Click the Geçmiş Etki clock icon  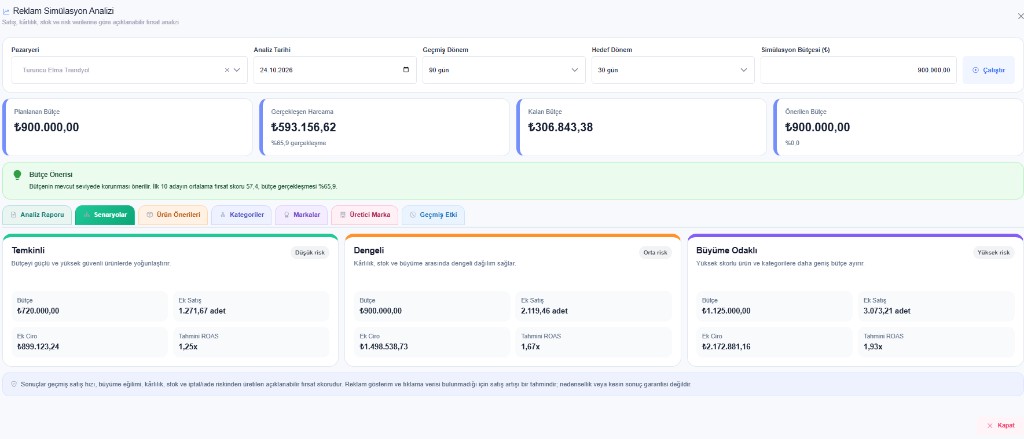412,215
